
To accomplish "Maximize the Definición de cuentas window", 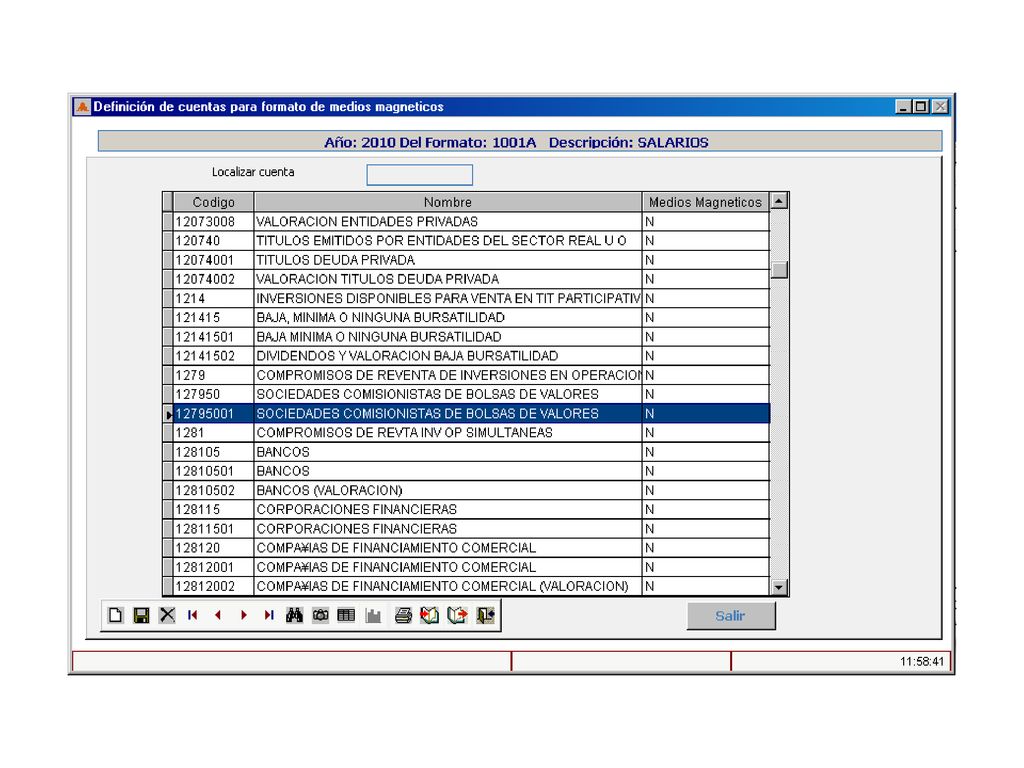I will 921,106.
